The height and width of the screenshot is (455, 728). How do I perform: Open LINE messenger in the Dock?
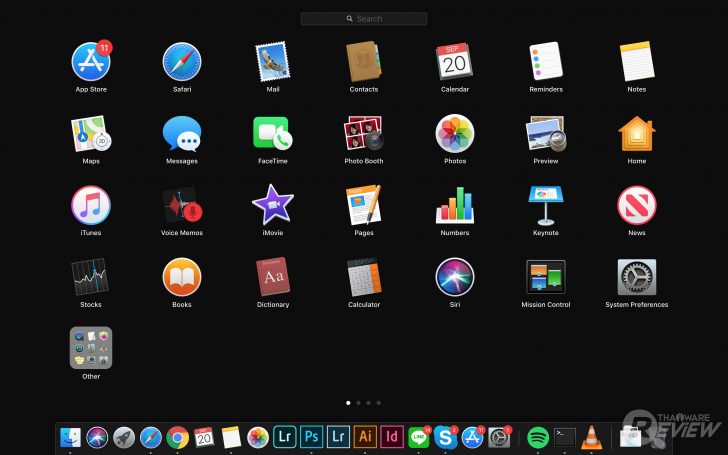click(x=419, y=437)
